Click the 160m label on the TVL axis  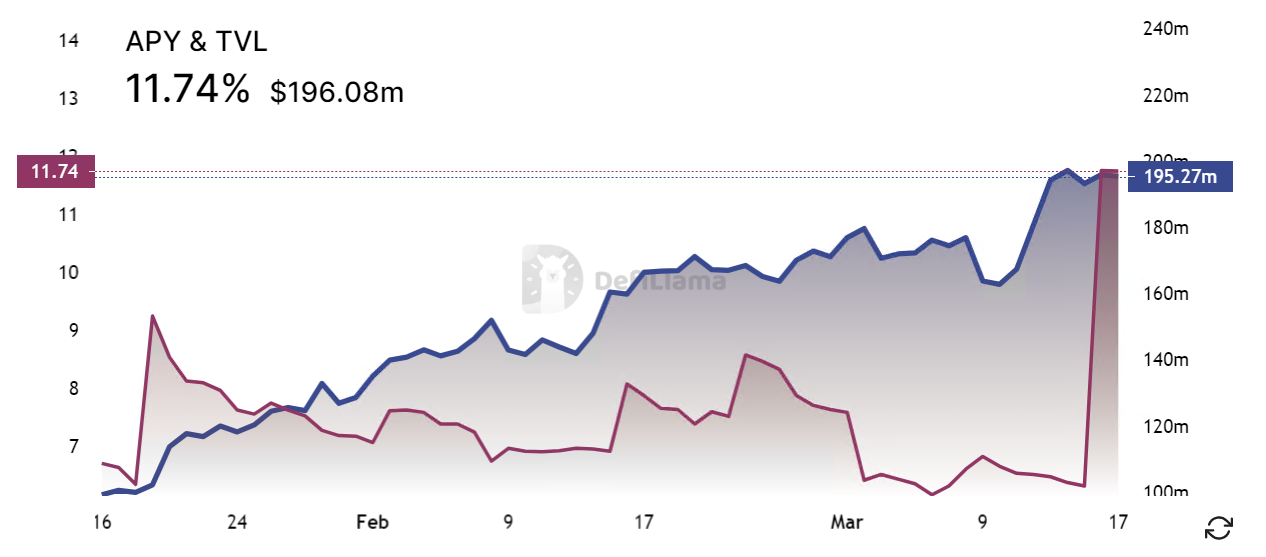[x=1165, y=294]
